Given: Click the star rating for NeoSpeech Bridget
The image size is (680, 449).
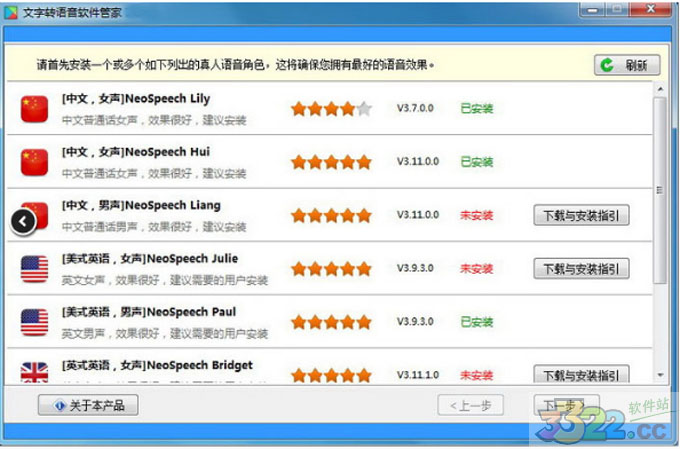Looking at the screenshot, I should [331, 375].
